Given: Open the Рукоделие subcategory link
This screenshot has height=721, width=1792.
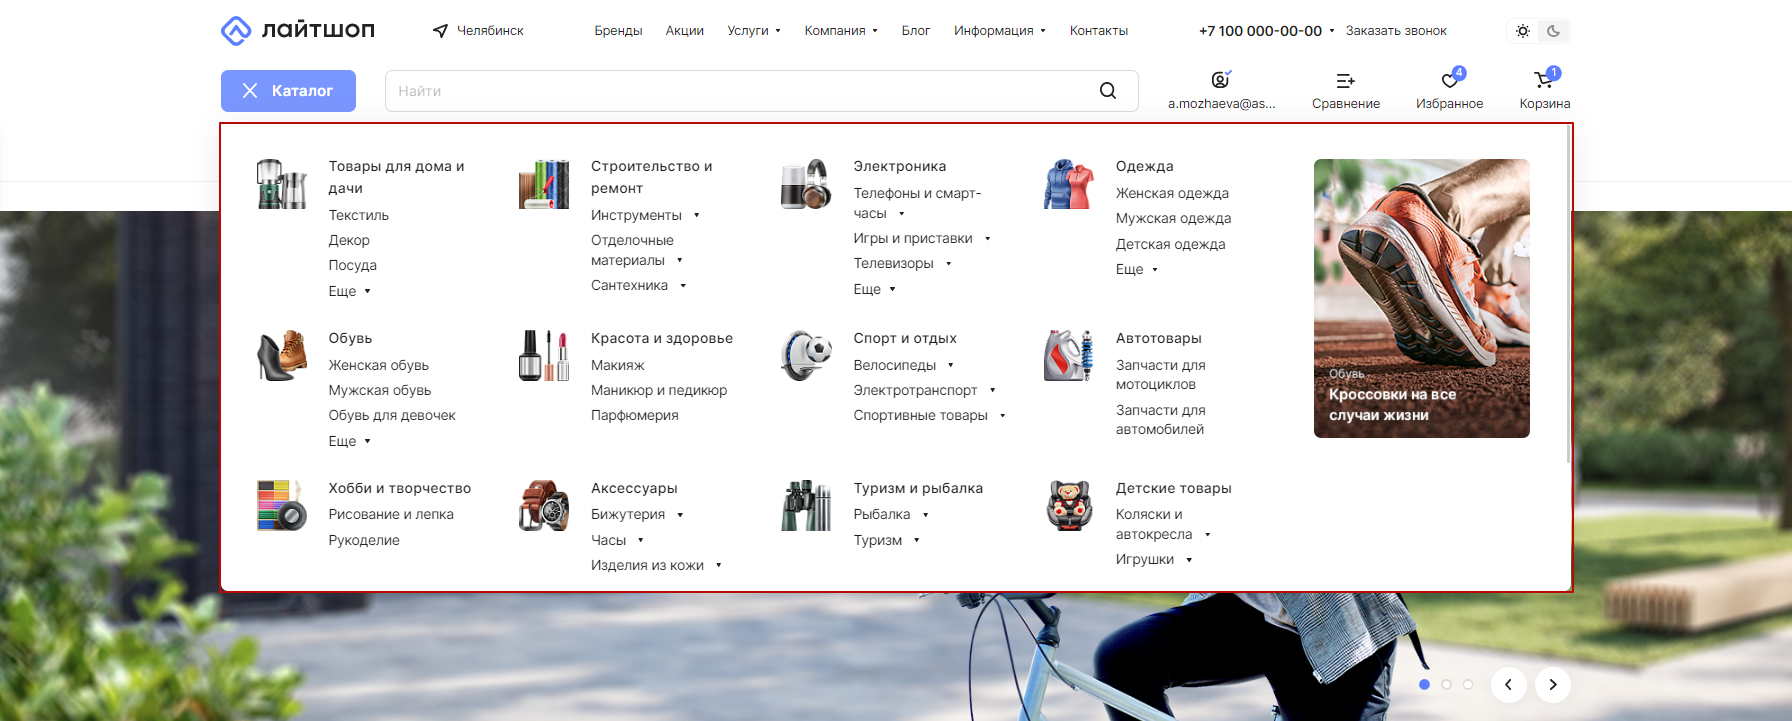Looking at the screenshot, I should [364, 540].
